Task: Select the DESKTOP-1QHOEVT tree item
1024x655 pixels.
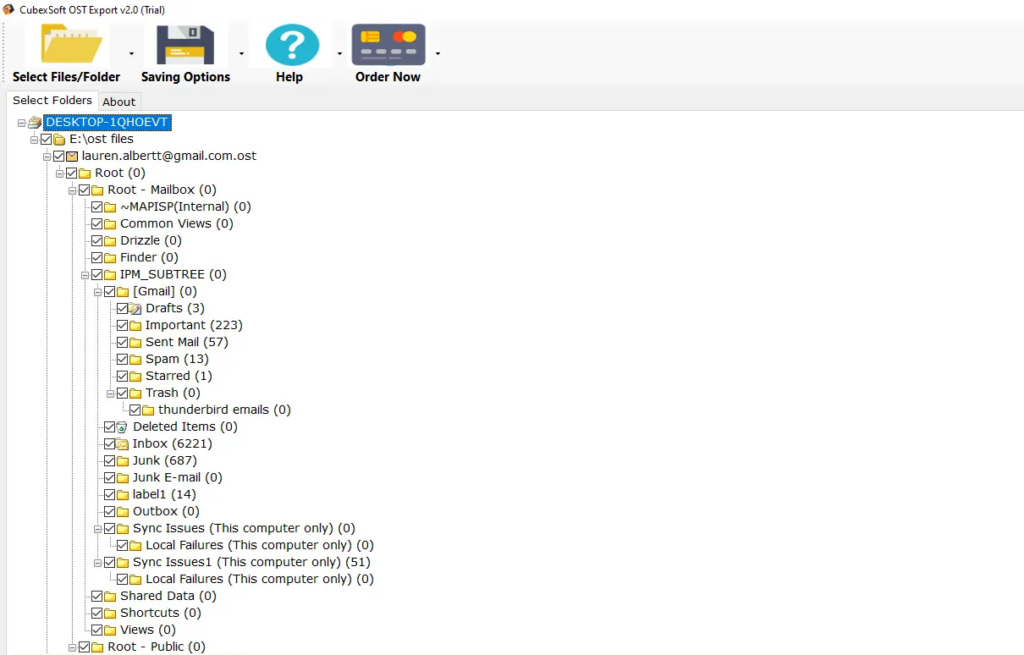Action: tap(107, 122)
